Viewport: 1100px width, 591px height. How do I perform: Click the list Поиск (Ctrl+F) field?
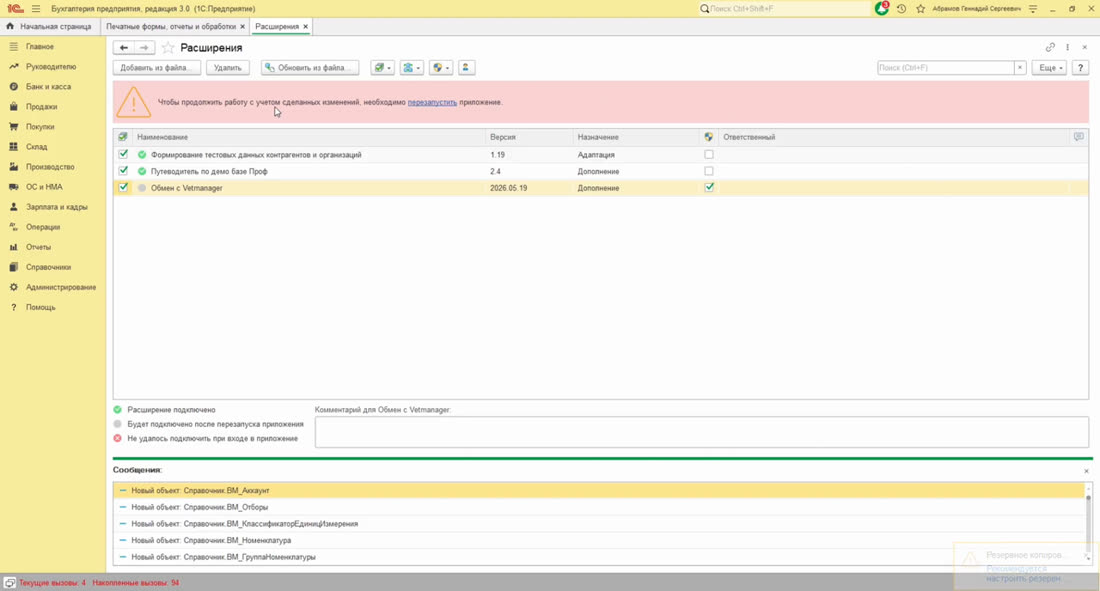[946, 67]
